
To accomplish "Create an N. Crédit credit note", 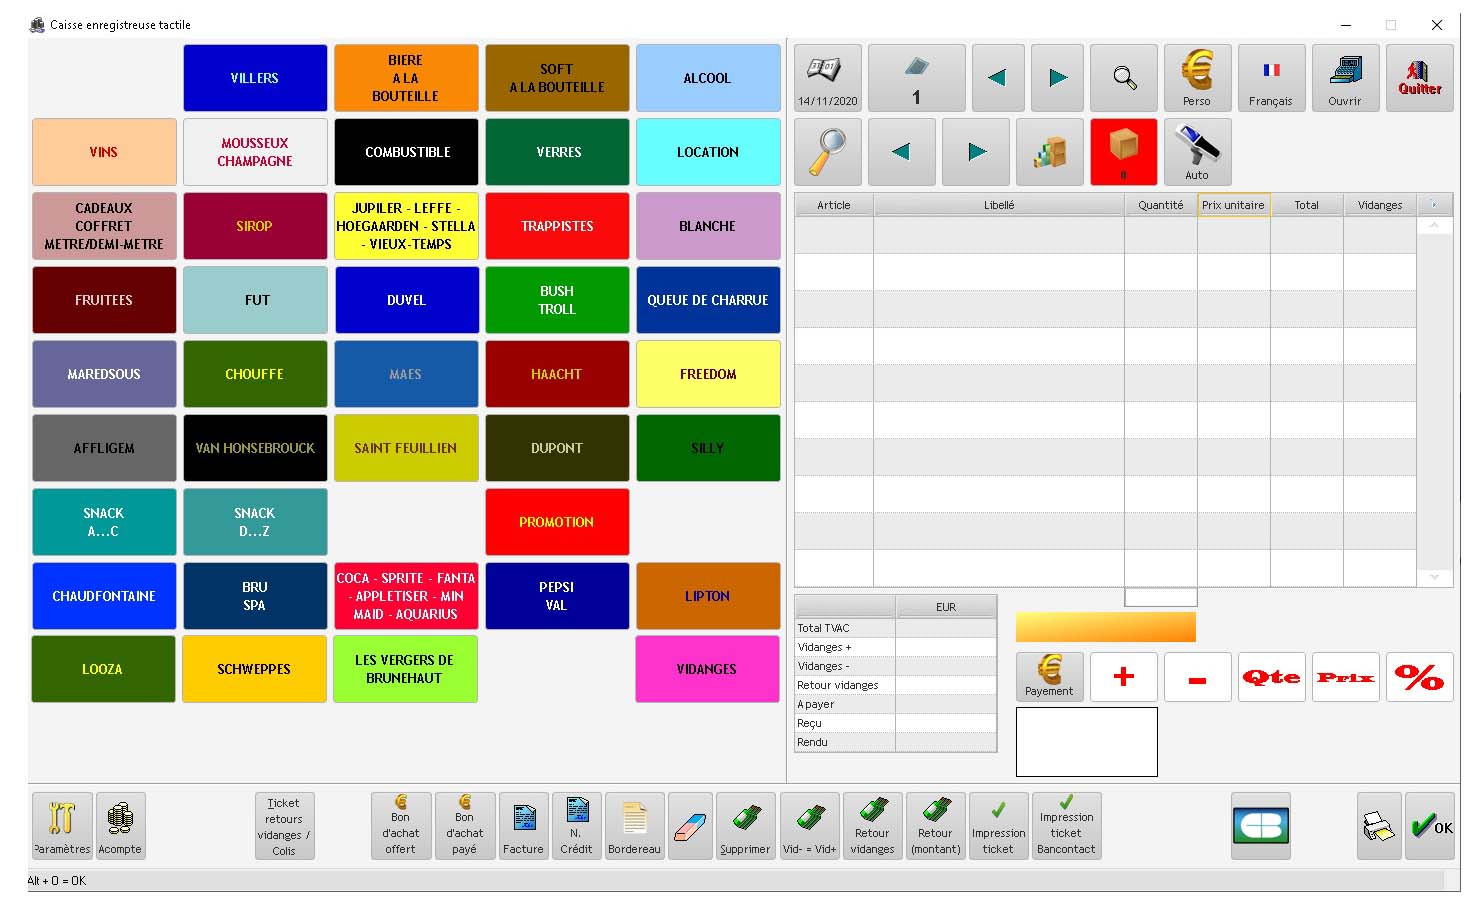I will pyautogui.click(x=576, y=826).
